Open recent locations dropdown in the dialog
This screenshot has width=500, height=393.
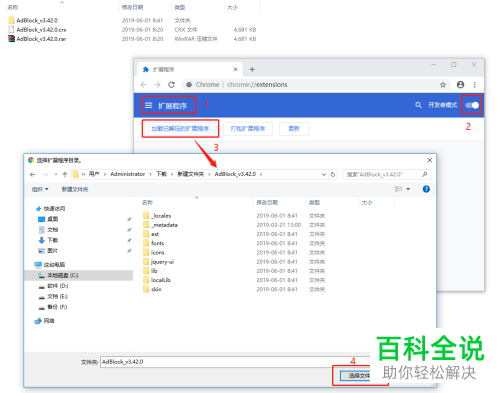[x=56, y=174]
